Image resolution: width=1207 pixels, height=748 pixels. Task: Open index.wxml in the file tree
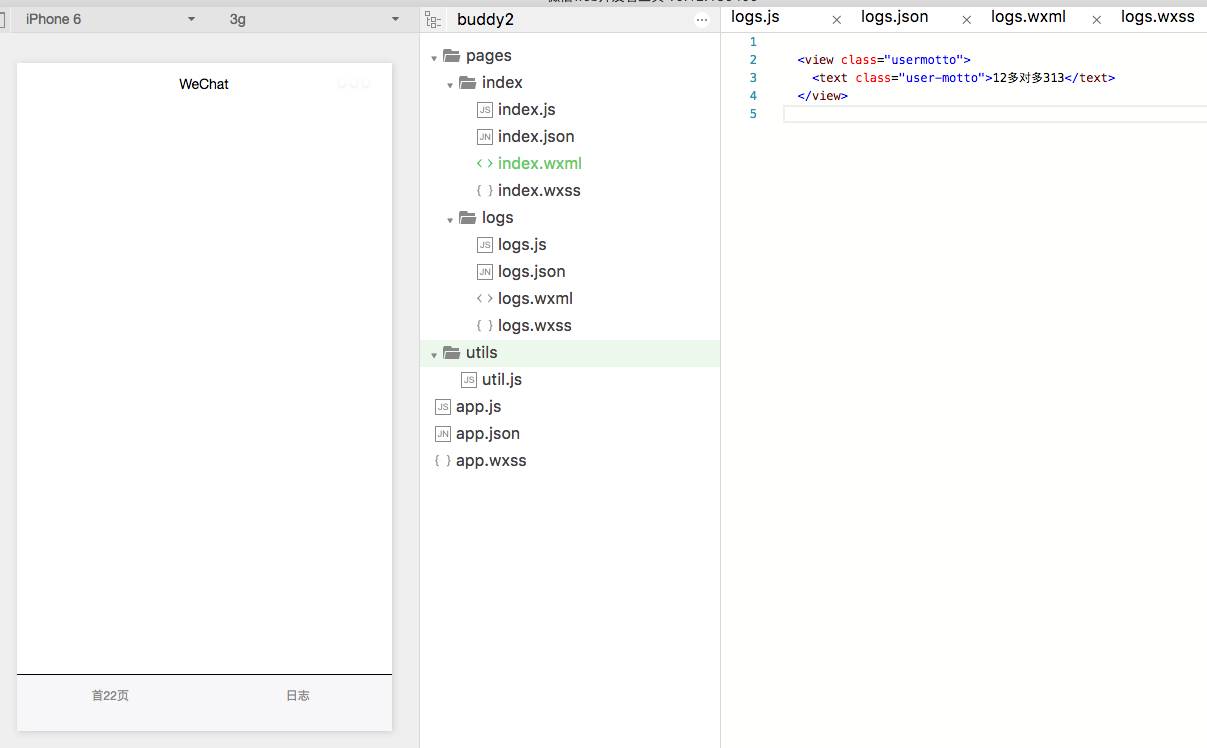pyautogui.click(x=539, y=164)
